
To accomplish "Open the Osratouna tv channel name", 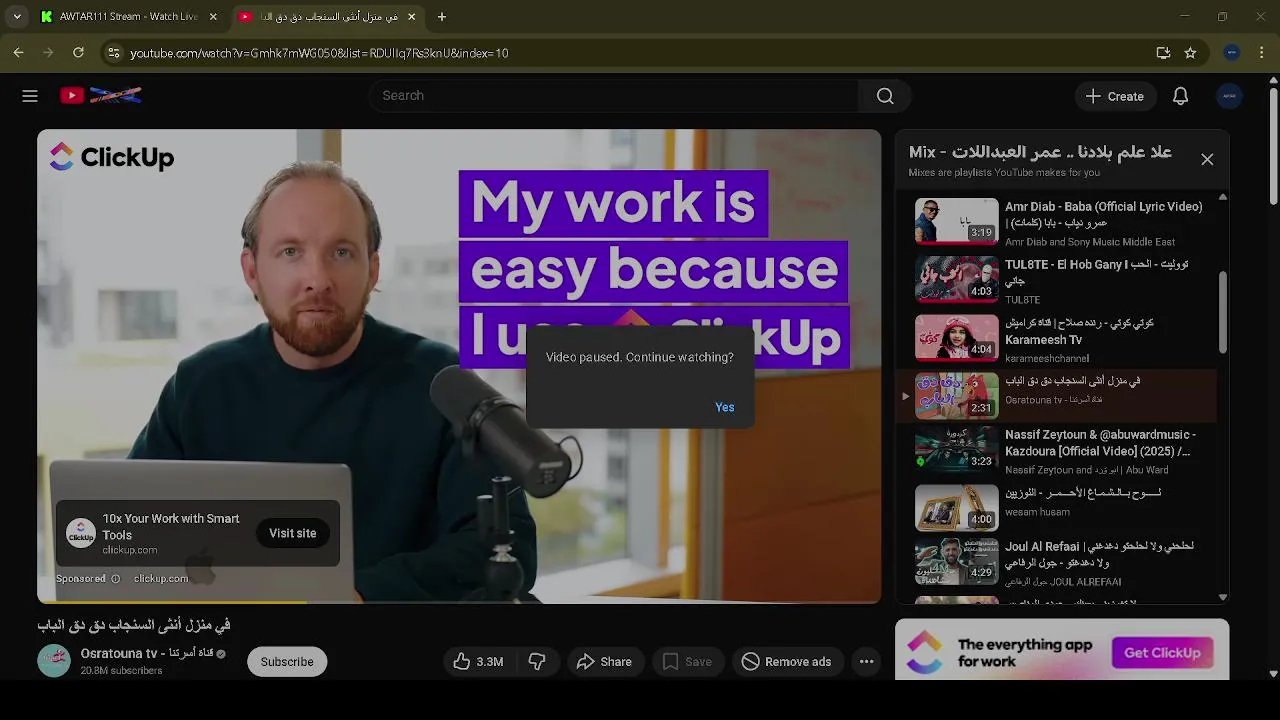I will pyautogui.click(x=147, y=653).
